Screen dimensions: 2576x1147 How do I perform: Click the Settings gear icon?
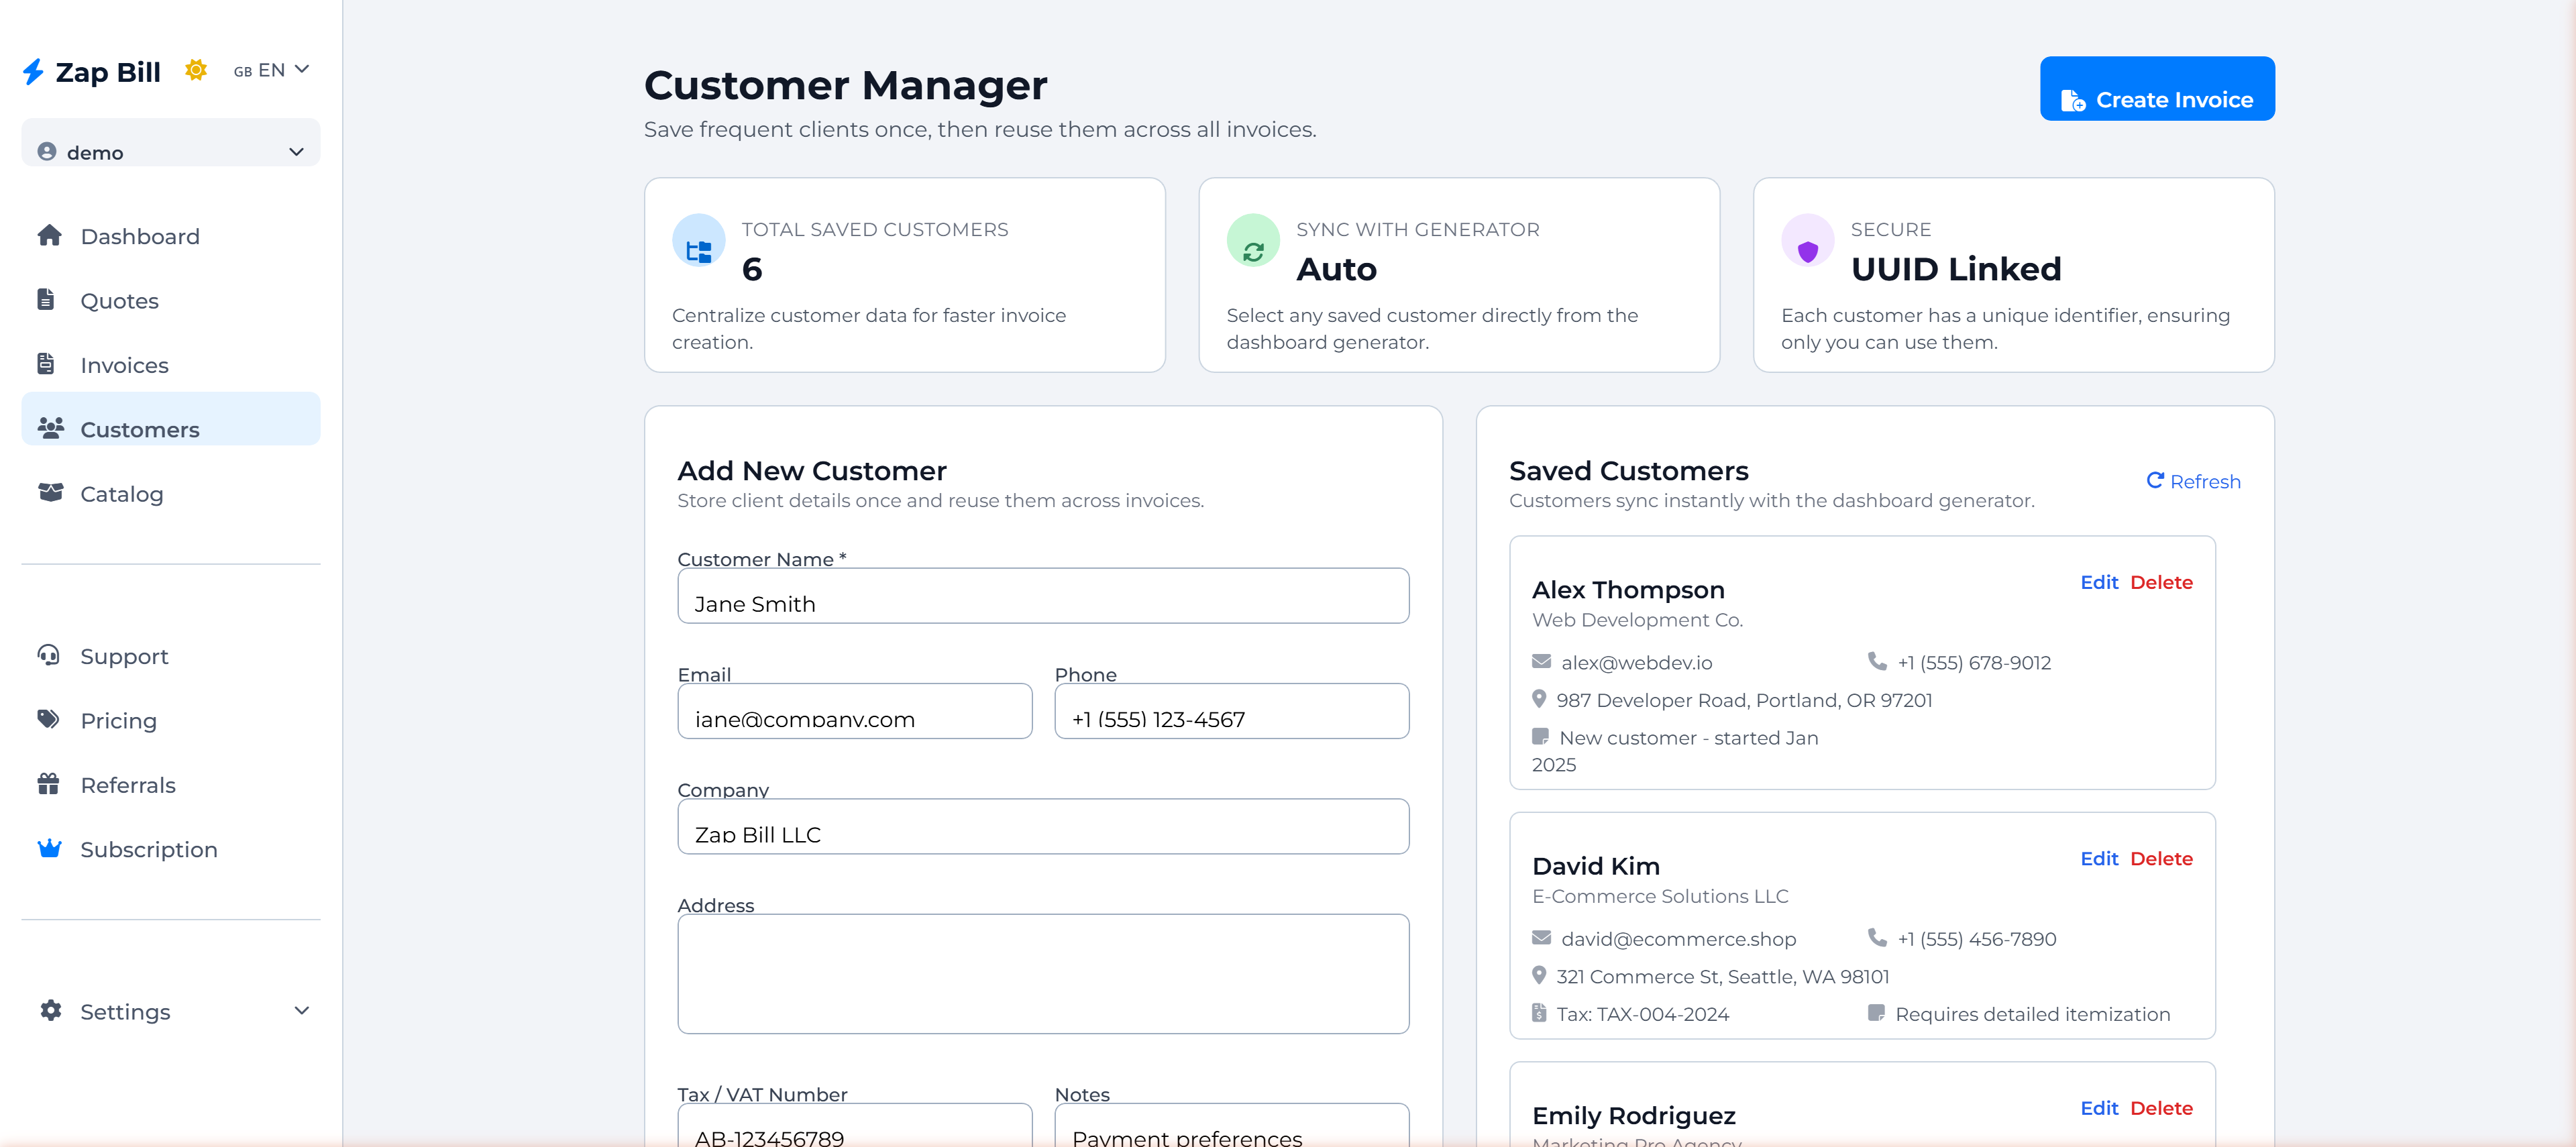pos(50,1011)
